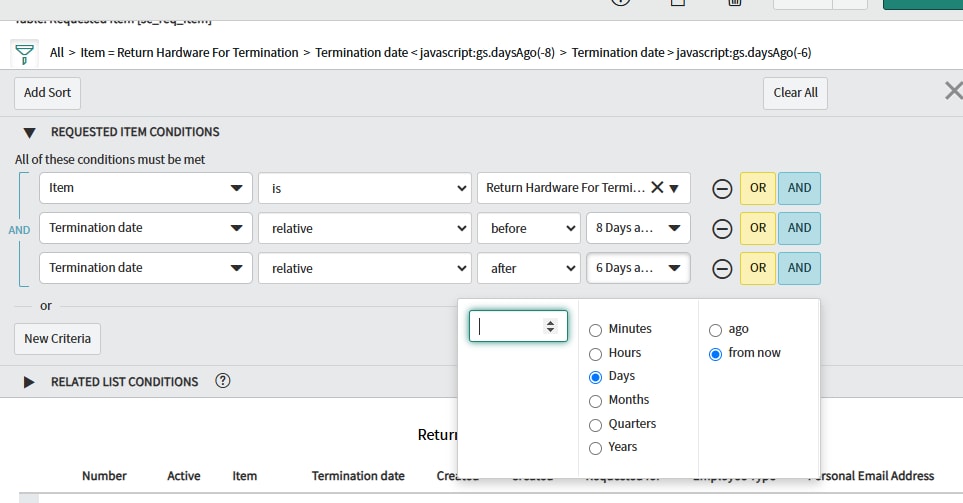The height and width of the screenshot is (503, 963).
Task: Expand the Related List Conditions section
Action: pos(29,382)
